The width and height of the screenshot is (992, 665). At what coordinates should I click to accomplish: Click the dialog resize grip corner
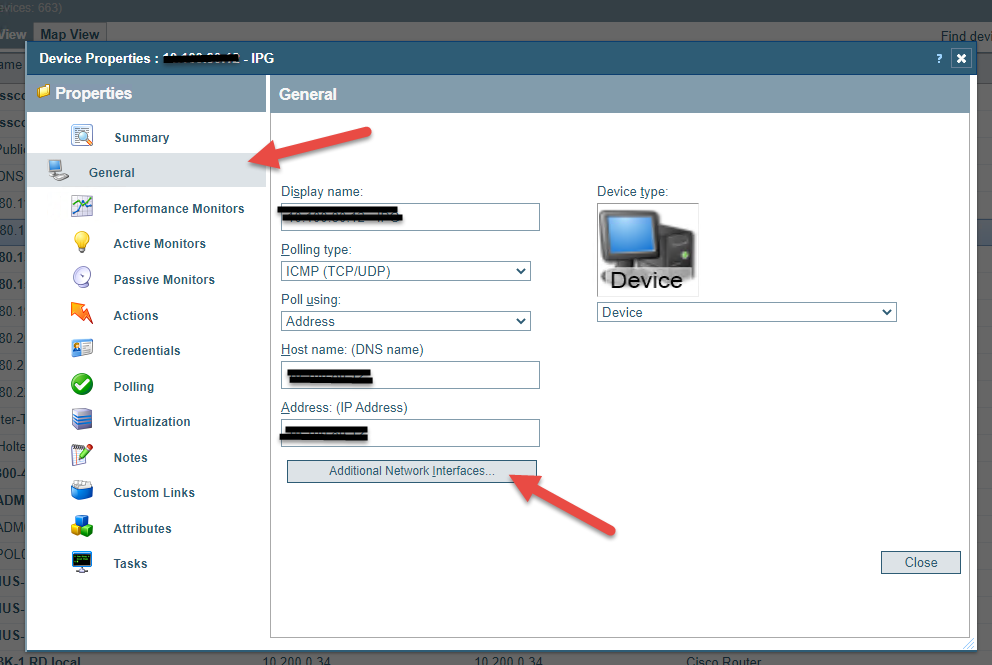(969, 643)
